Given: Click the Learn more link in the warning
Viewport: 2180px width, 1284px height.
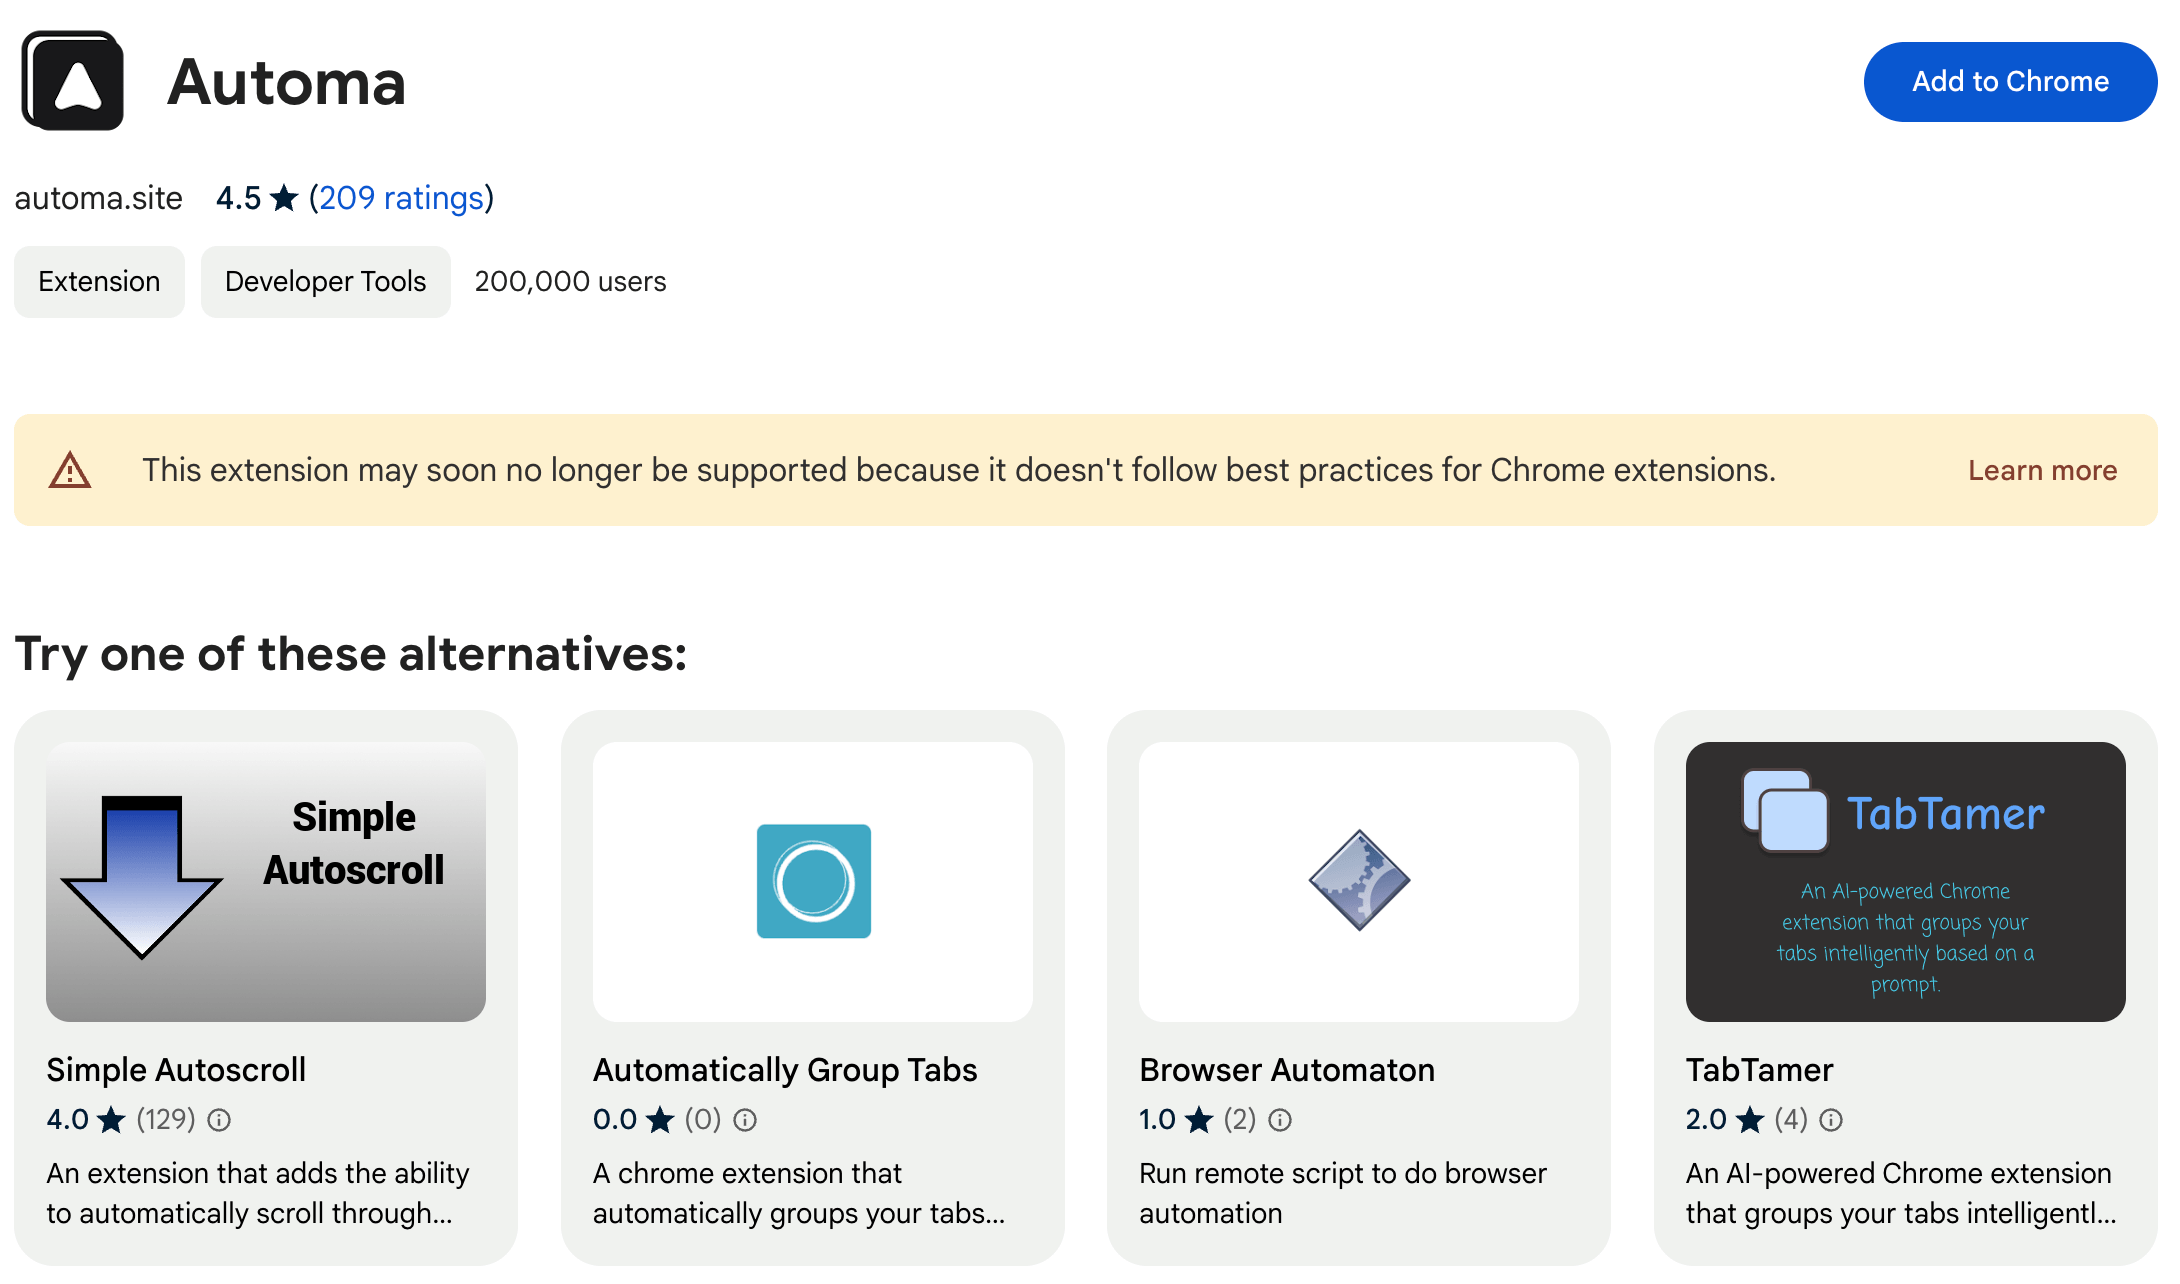Looking at the screenshot, I should [x=2042, y=470].
